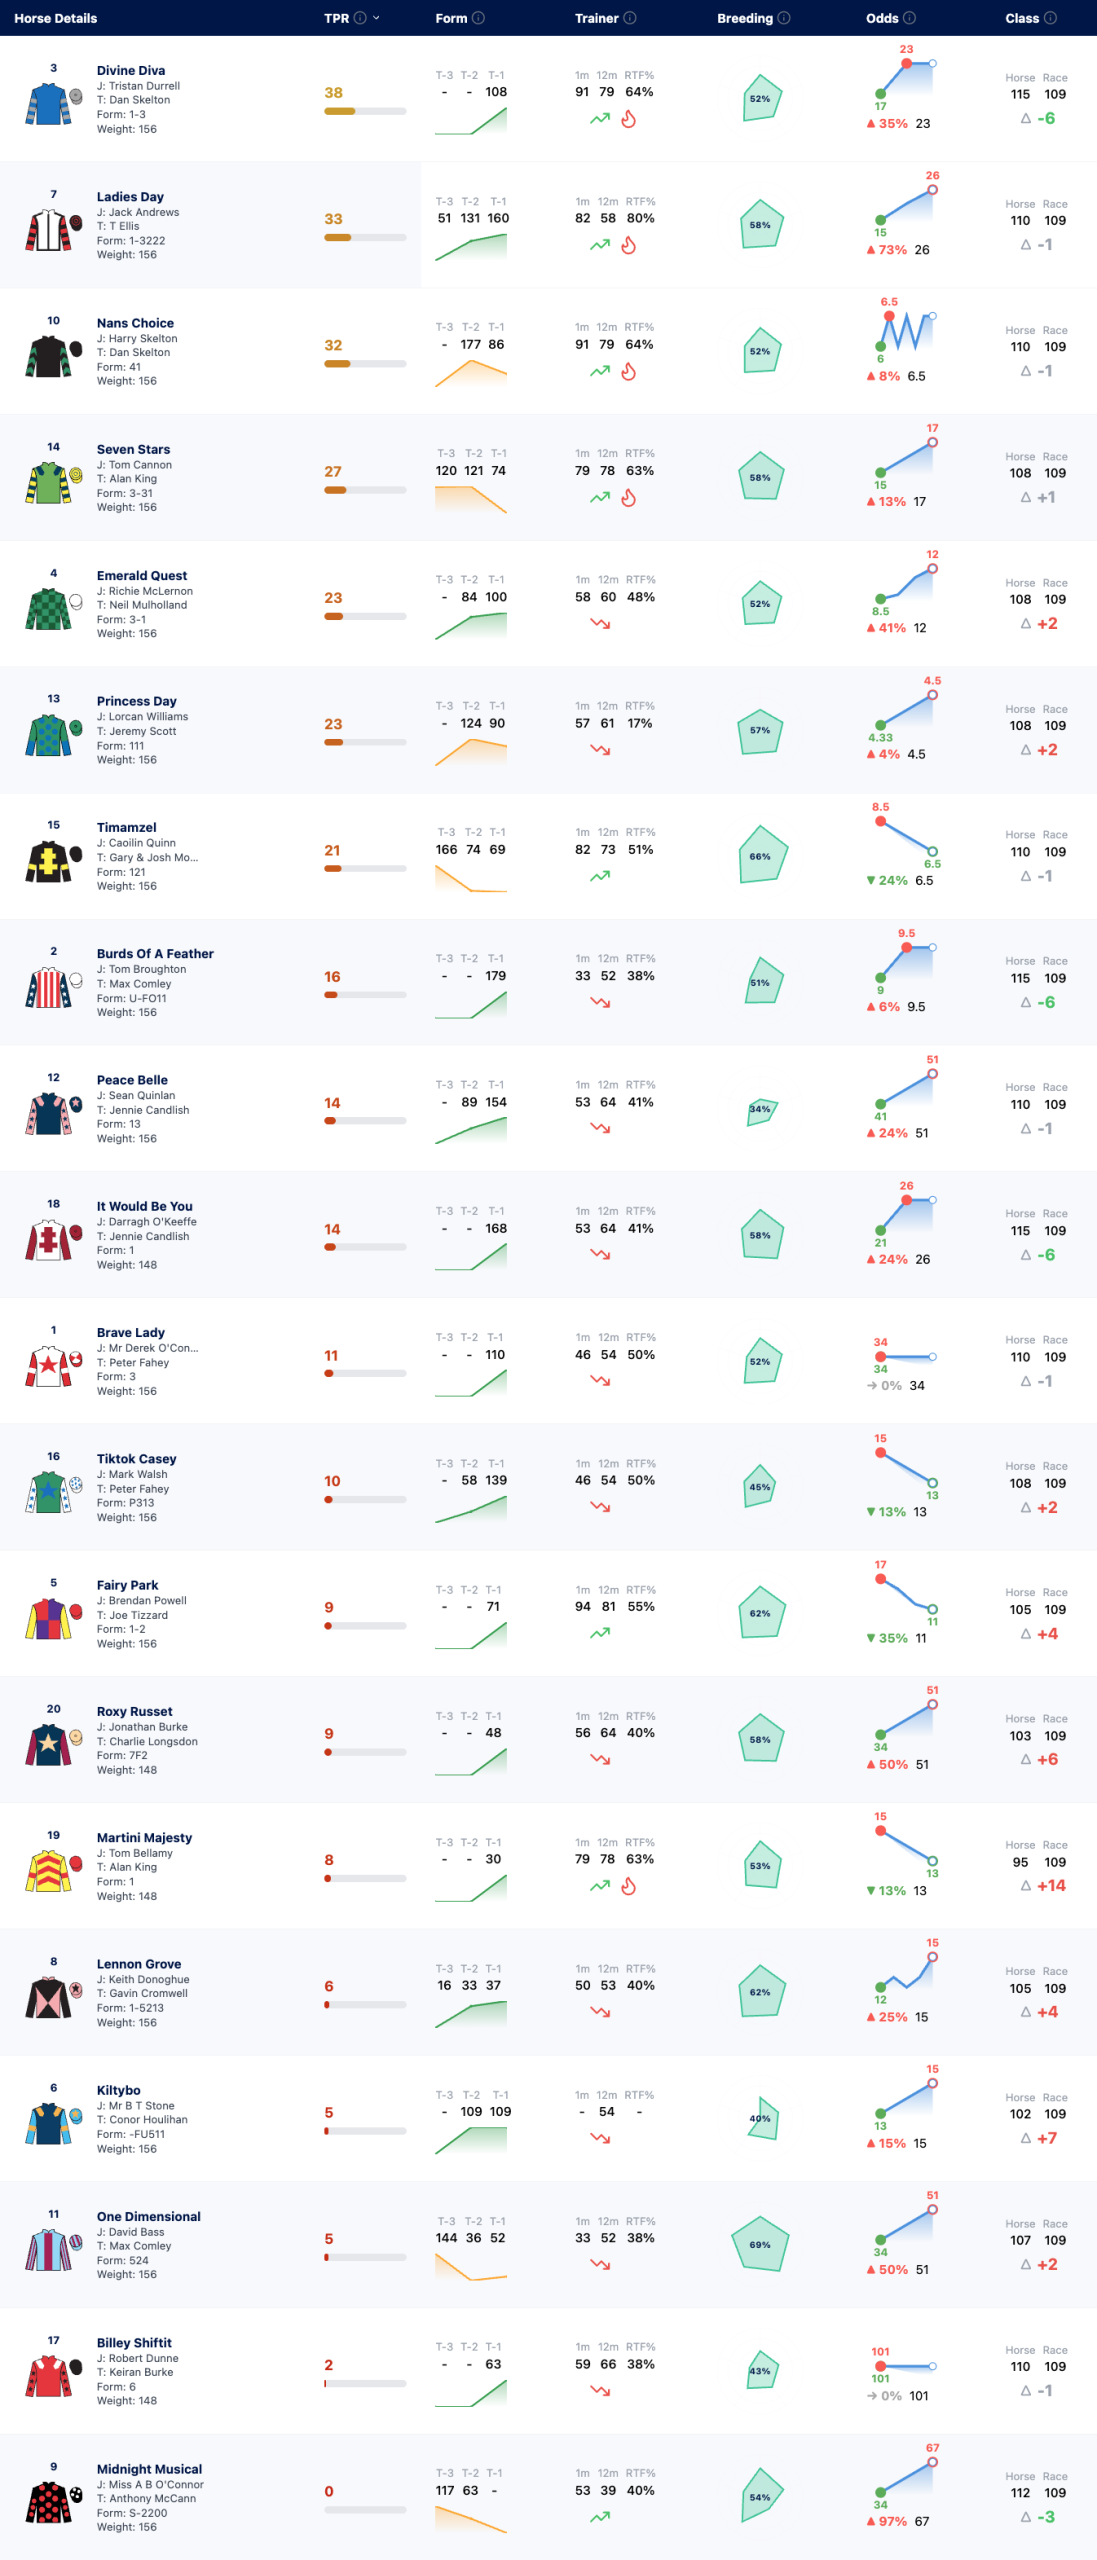
Task: Select the Odds column header
Action: click(x=882, y=18)
